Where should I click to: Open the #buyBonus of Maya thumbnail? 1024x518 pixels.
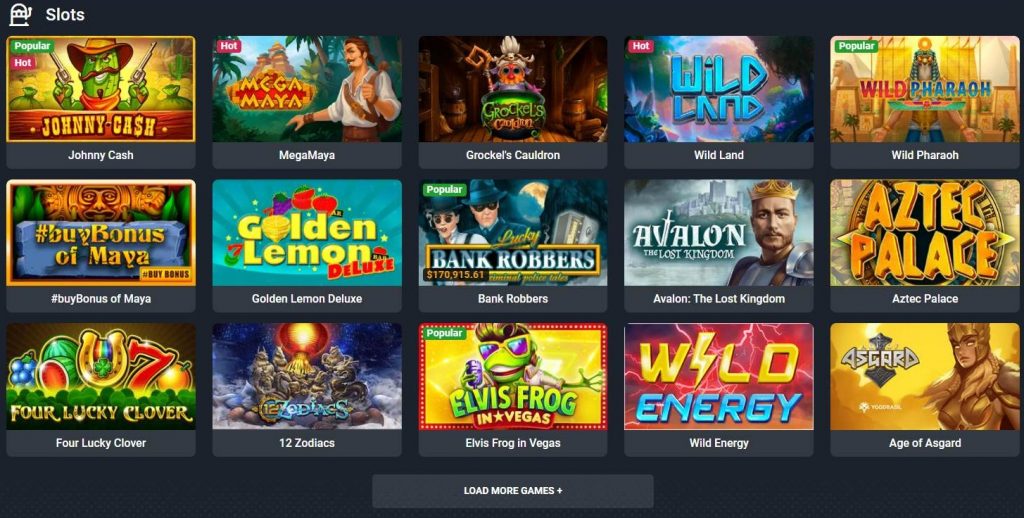[x=101, y=233]
